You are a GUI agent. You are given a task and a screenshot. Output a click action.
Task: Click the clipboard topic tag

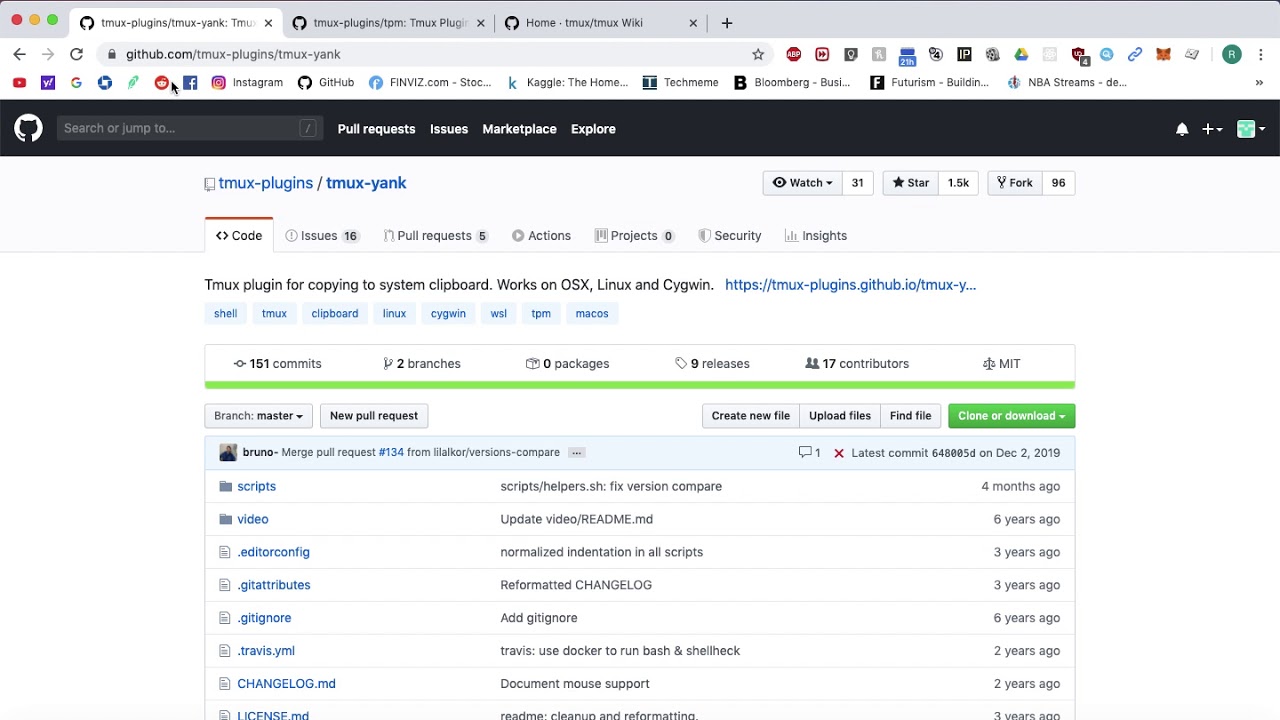(x=334, y=314)
